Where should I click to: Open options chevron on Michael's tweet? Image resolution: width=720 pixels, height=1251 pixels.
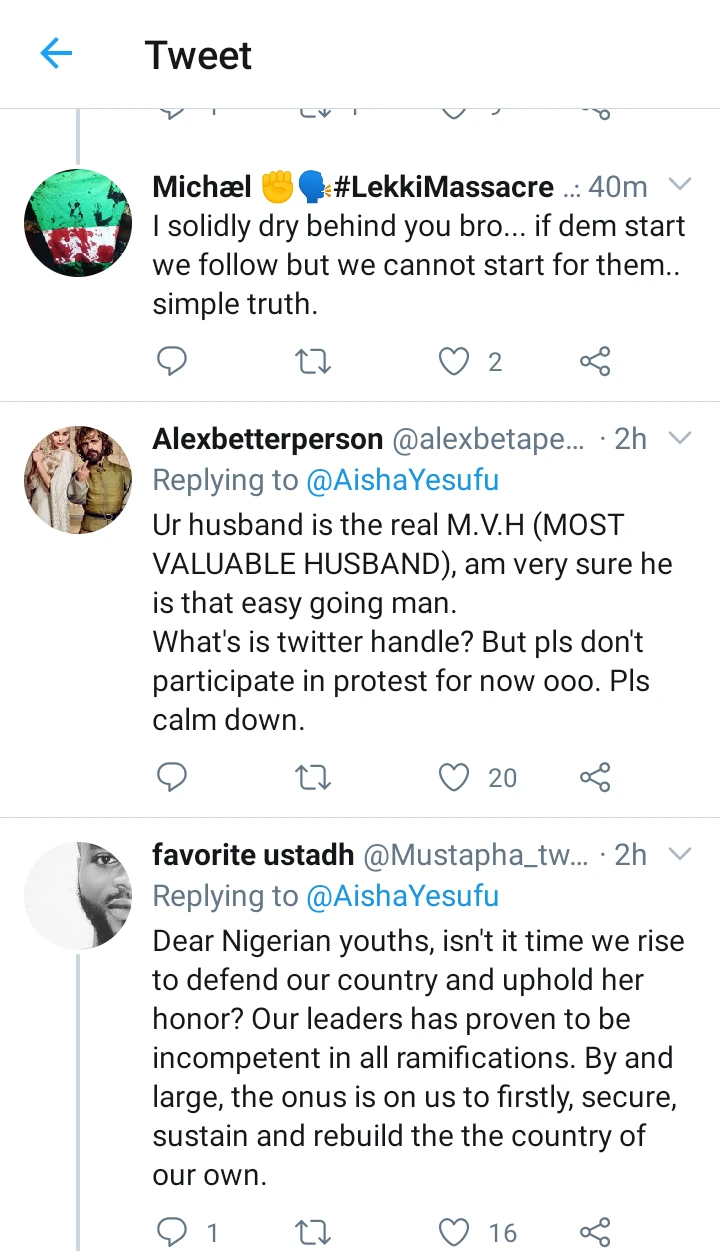[679, 185]
